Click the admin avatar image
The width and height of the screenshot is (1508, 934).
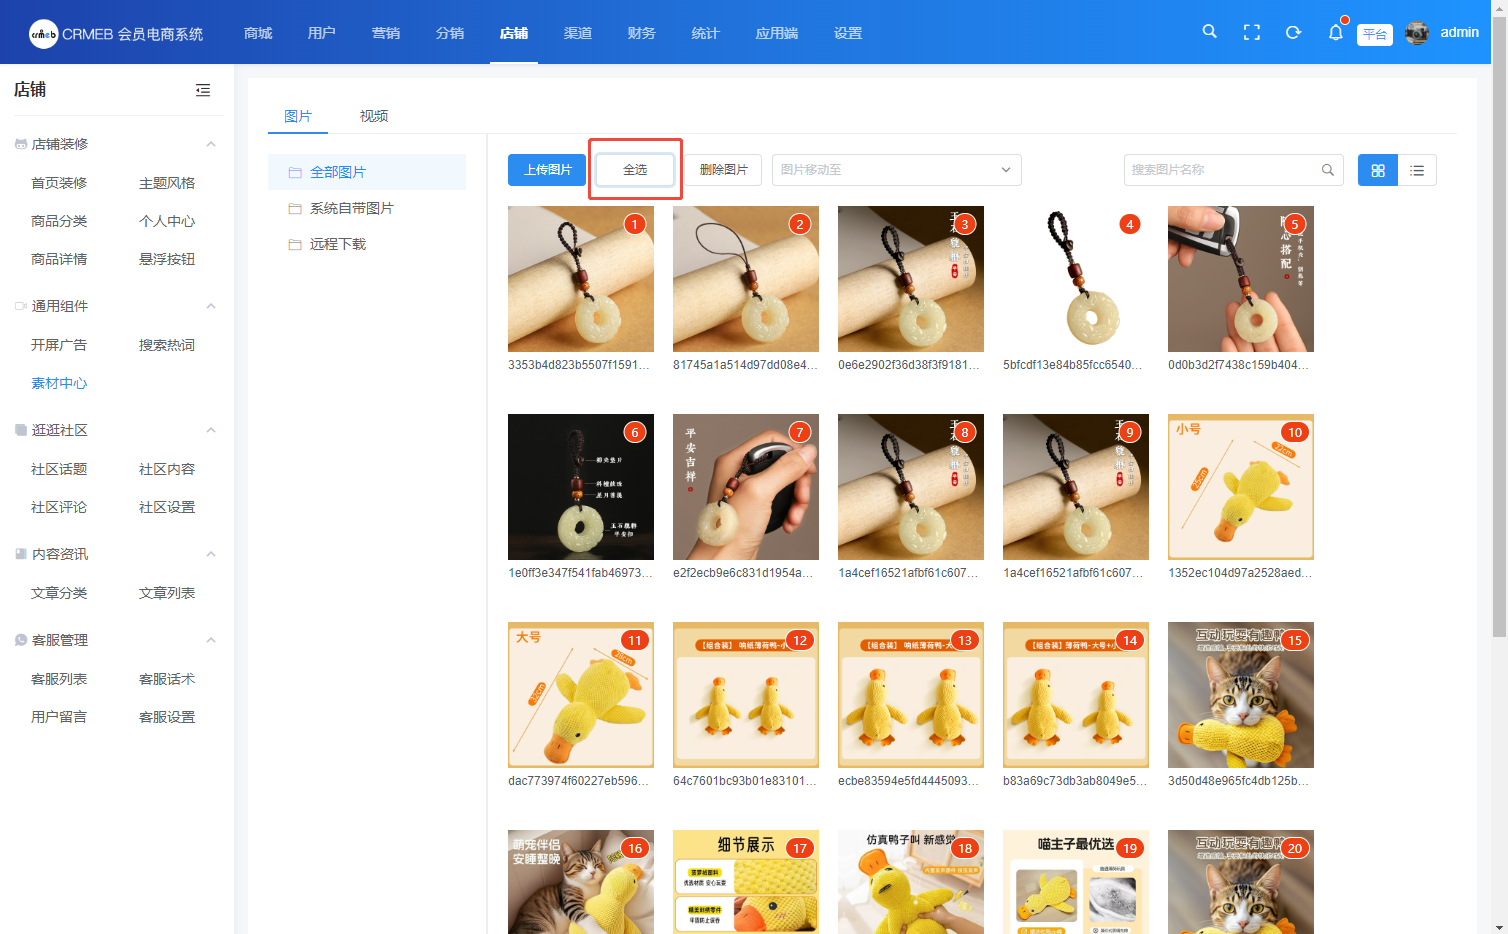[1417, 33]
